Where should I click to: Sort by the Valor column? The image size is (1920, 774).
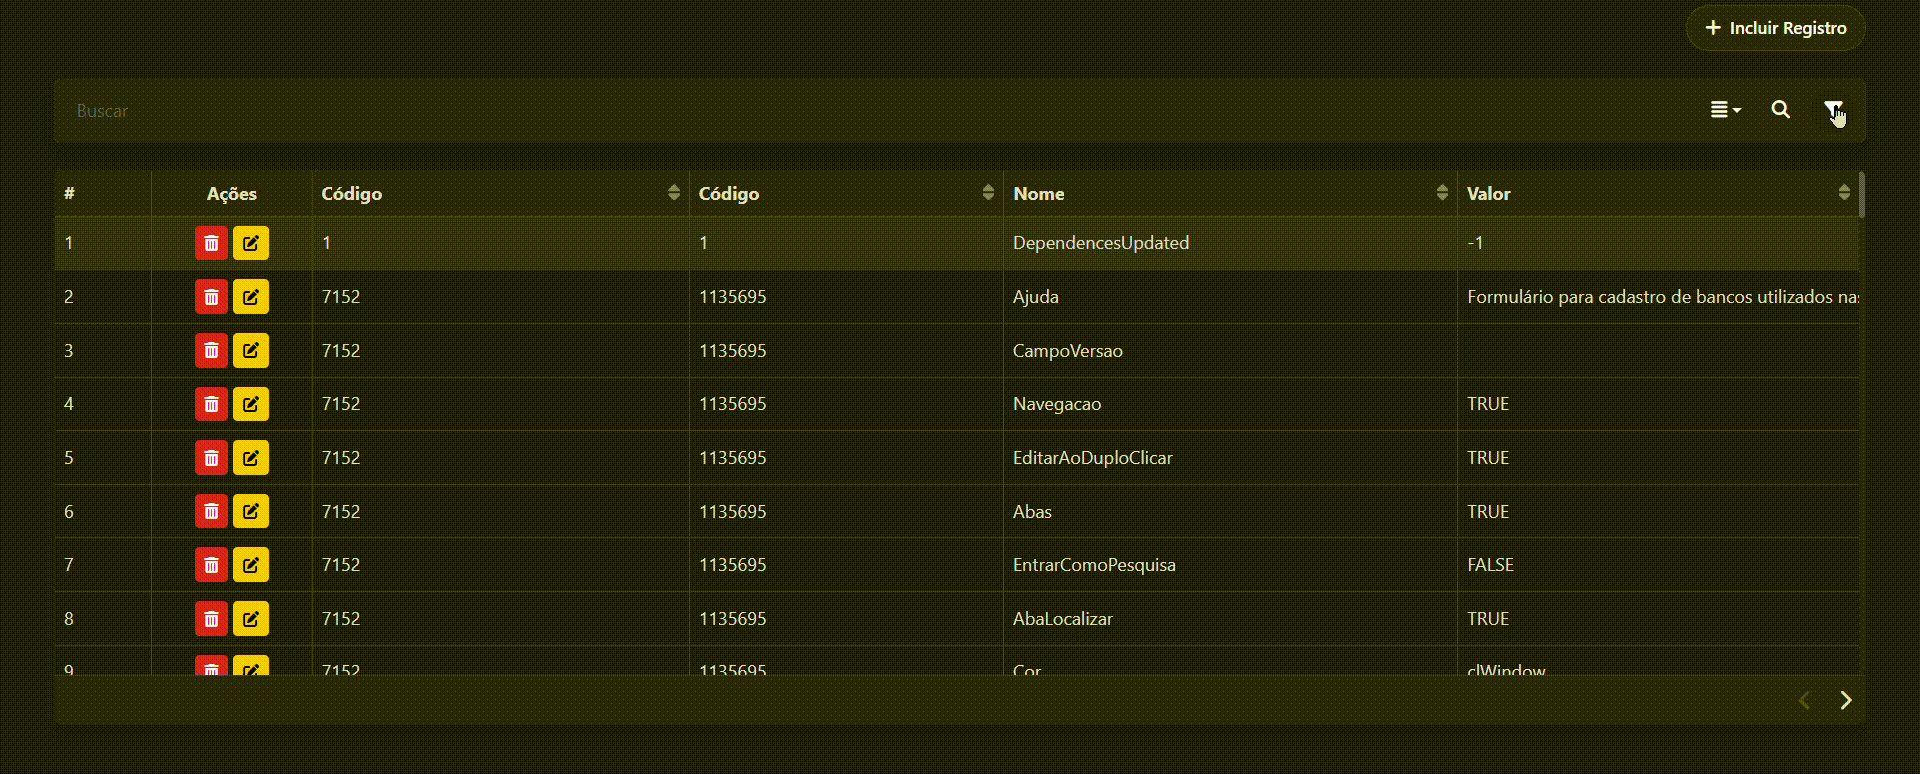1843,193
